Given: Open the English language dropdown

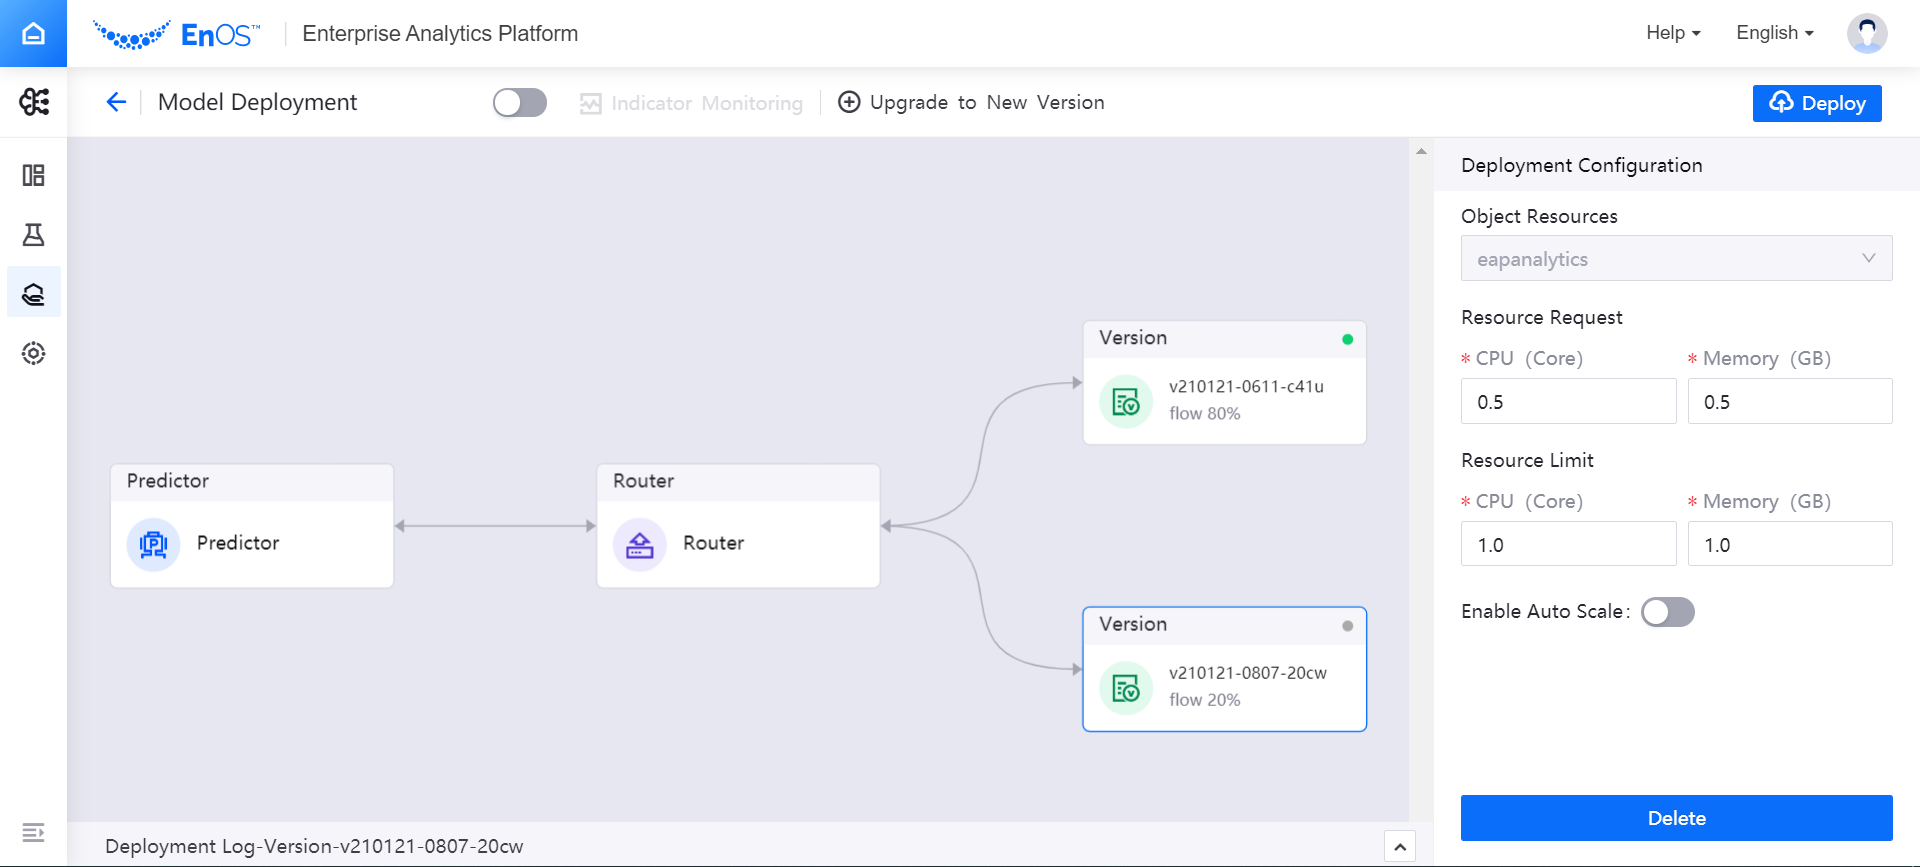Looking at the screenshot, I should (1775, 33).
